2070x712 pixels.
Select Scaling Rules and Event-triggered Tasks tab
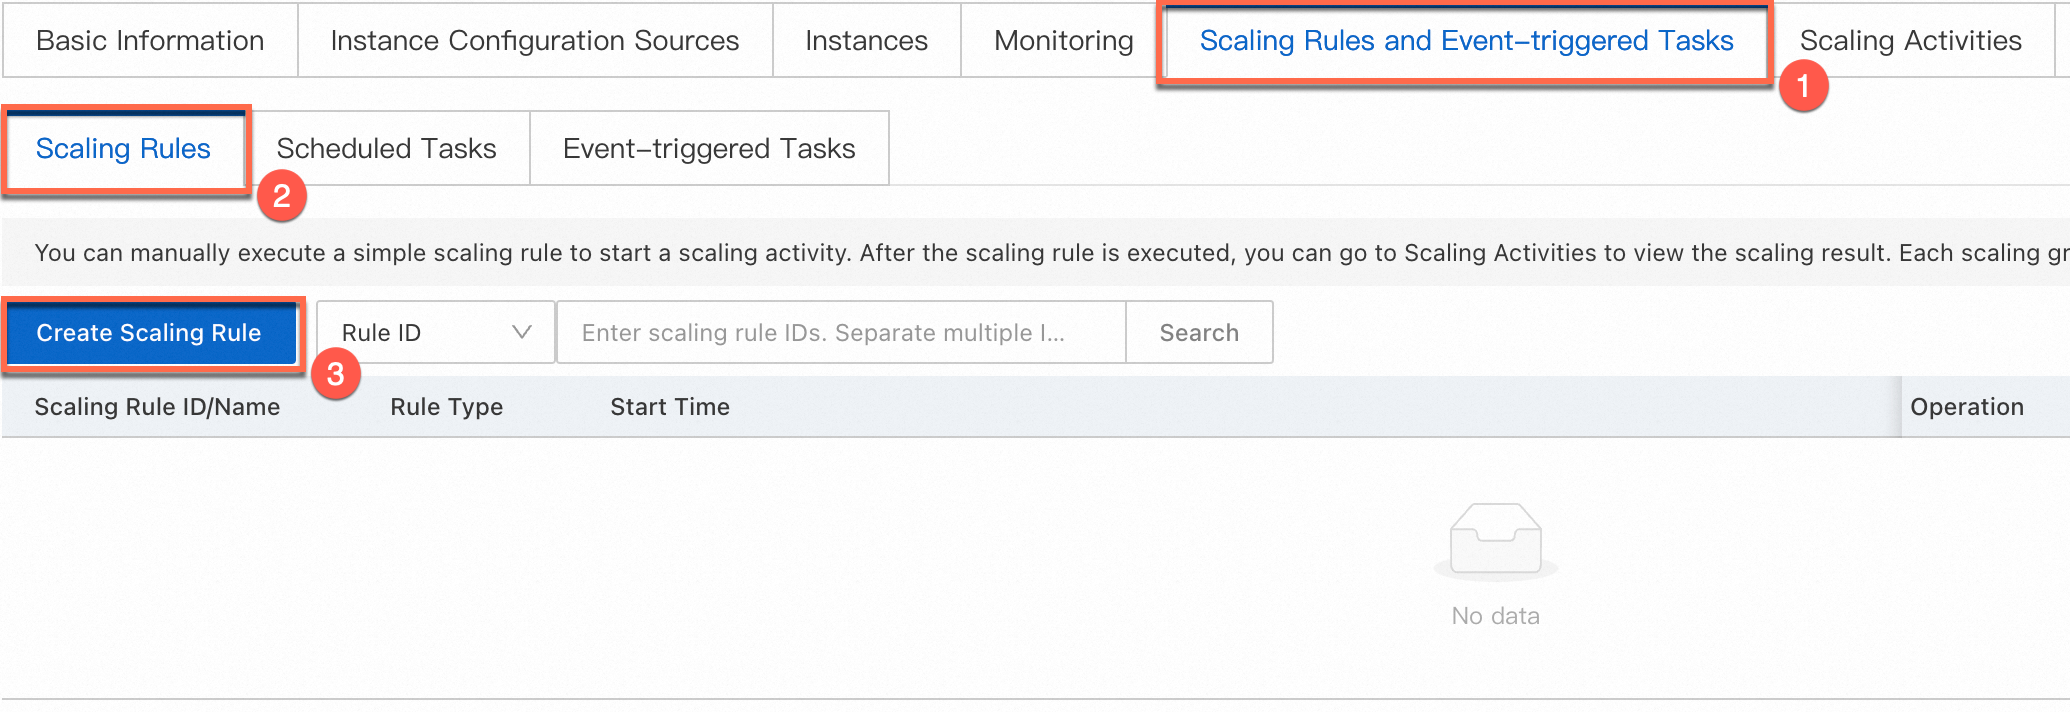tap(1466, 41)
